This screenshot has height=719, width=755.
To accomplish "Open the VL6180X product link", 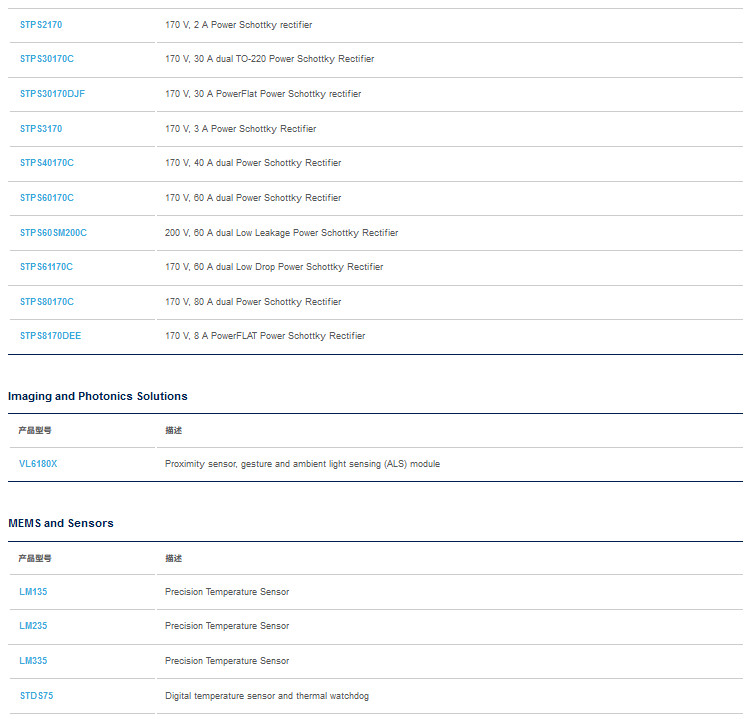I will click(x=38, y=464).
